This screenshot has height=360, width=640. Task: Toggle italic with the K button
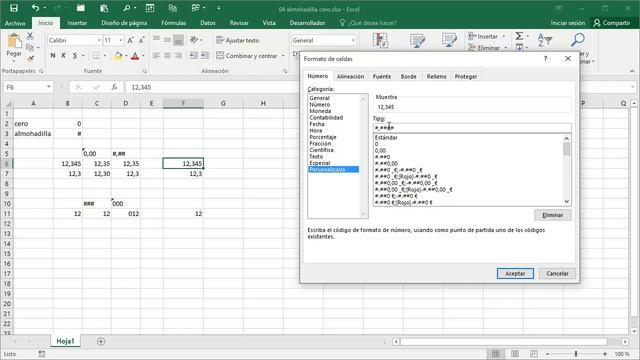pyautogui.click(x=64, y=56)
